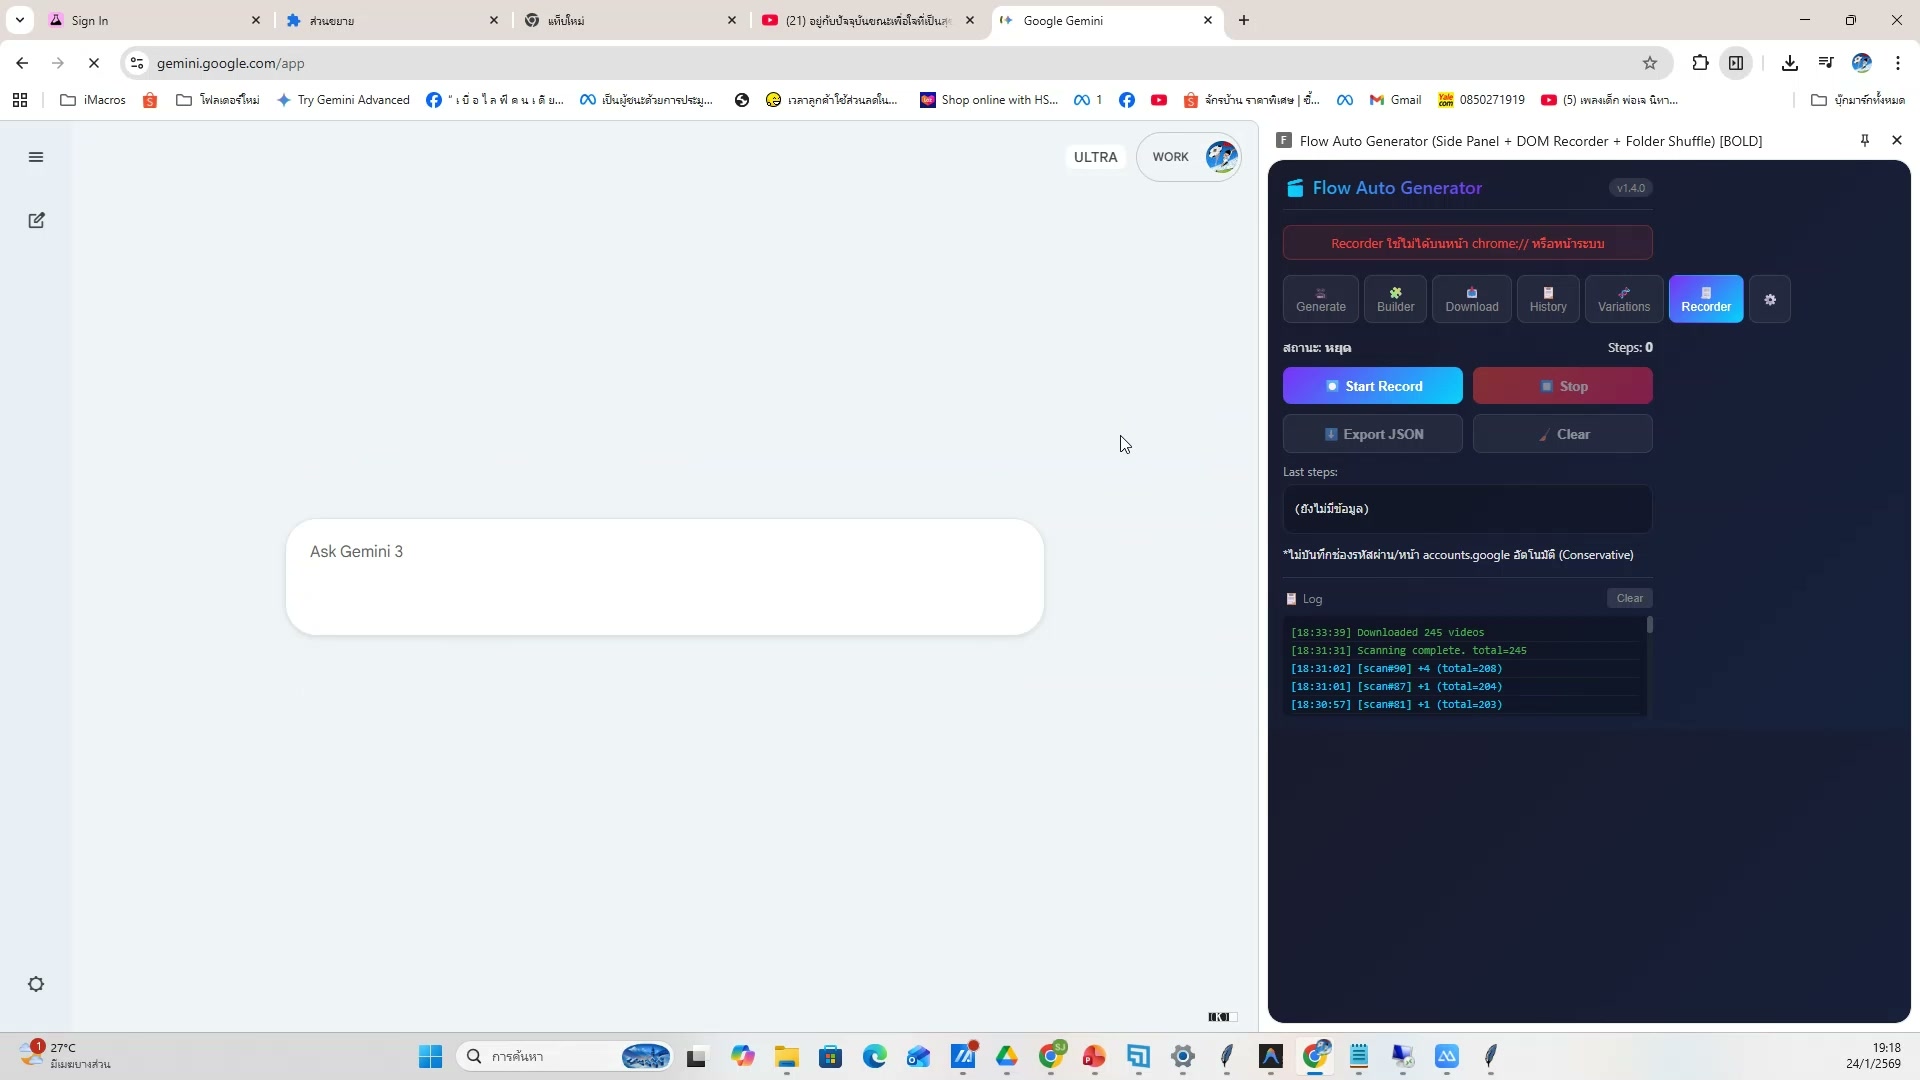Image resolution: width=1920 pixels, height=1080 pixels.
Task: Open Gemini settings gear at bottom left
Action: click(x=36, y=984)
